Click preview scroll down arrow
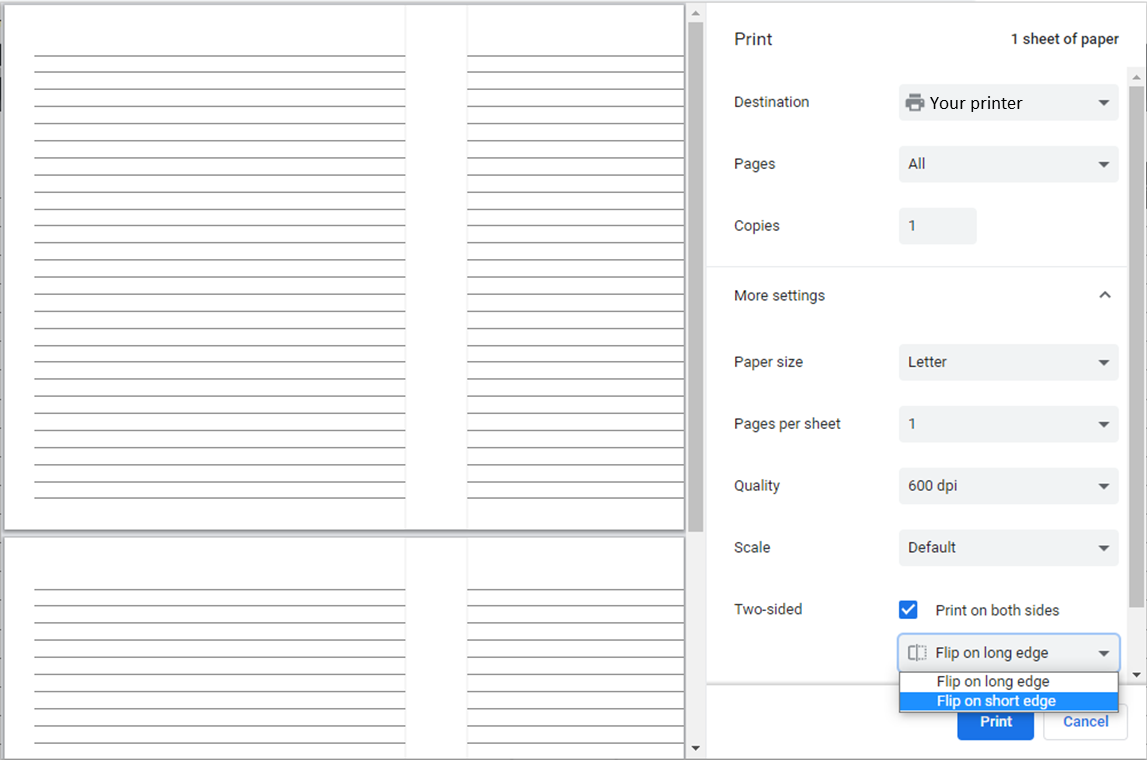1148x760 pixels. point(695,748)
